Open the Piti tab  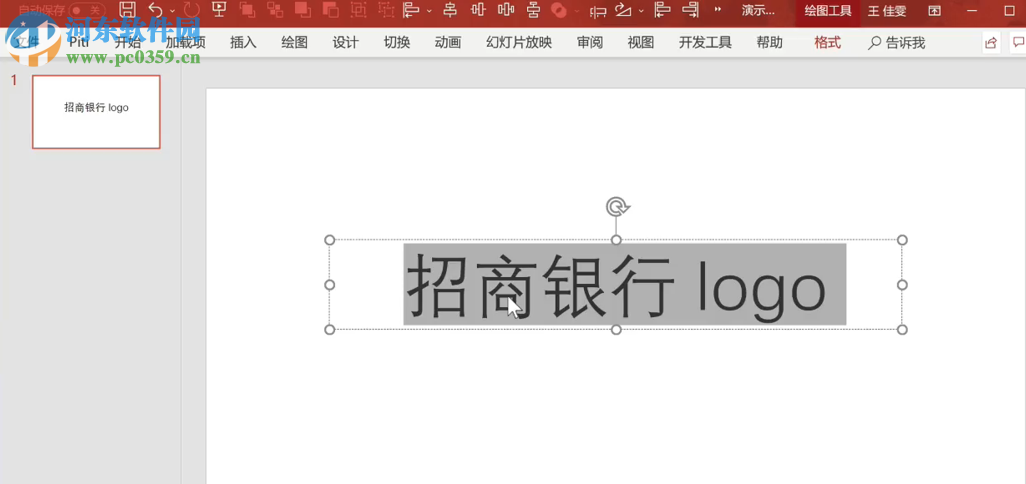(79, 43)
